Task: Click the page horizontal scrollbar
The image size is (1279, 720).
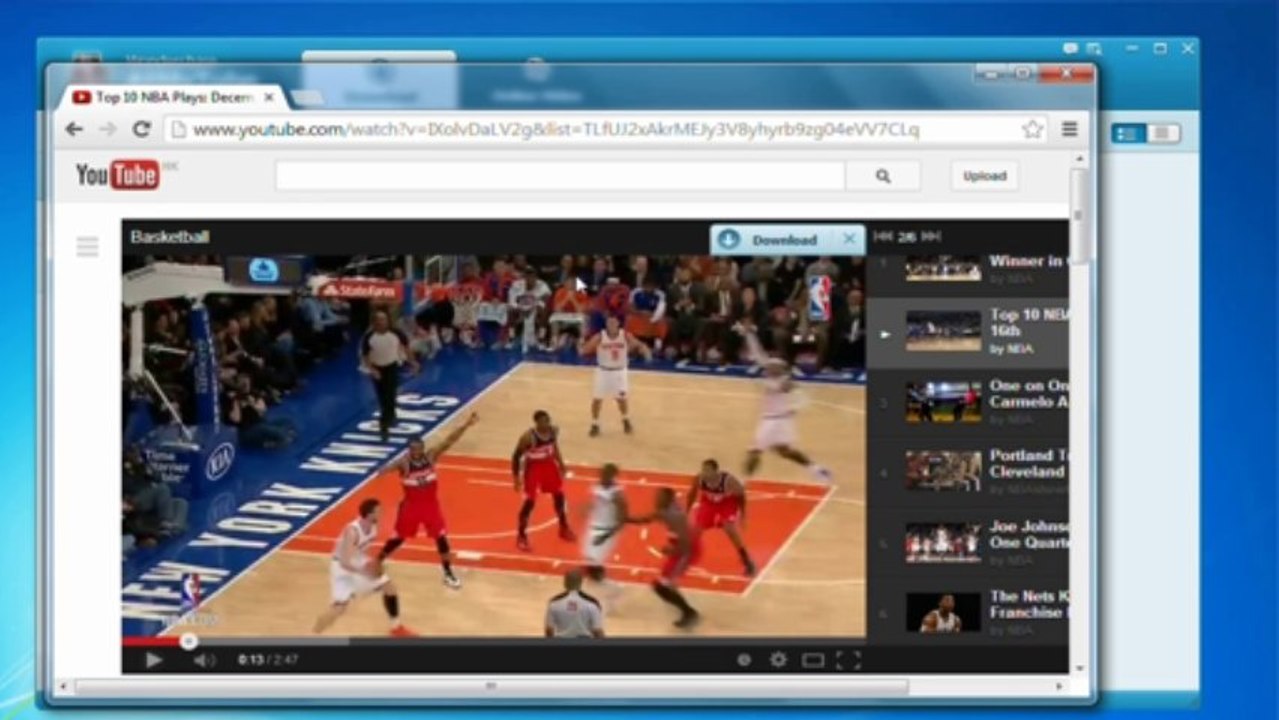Action: pos(490,686)
